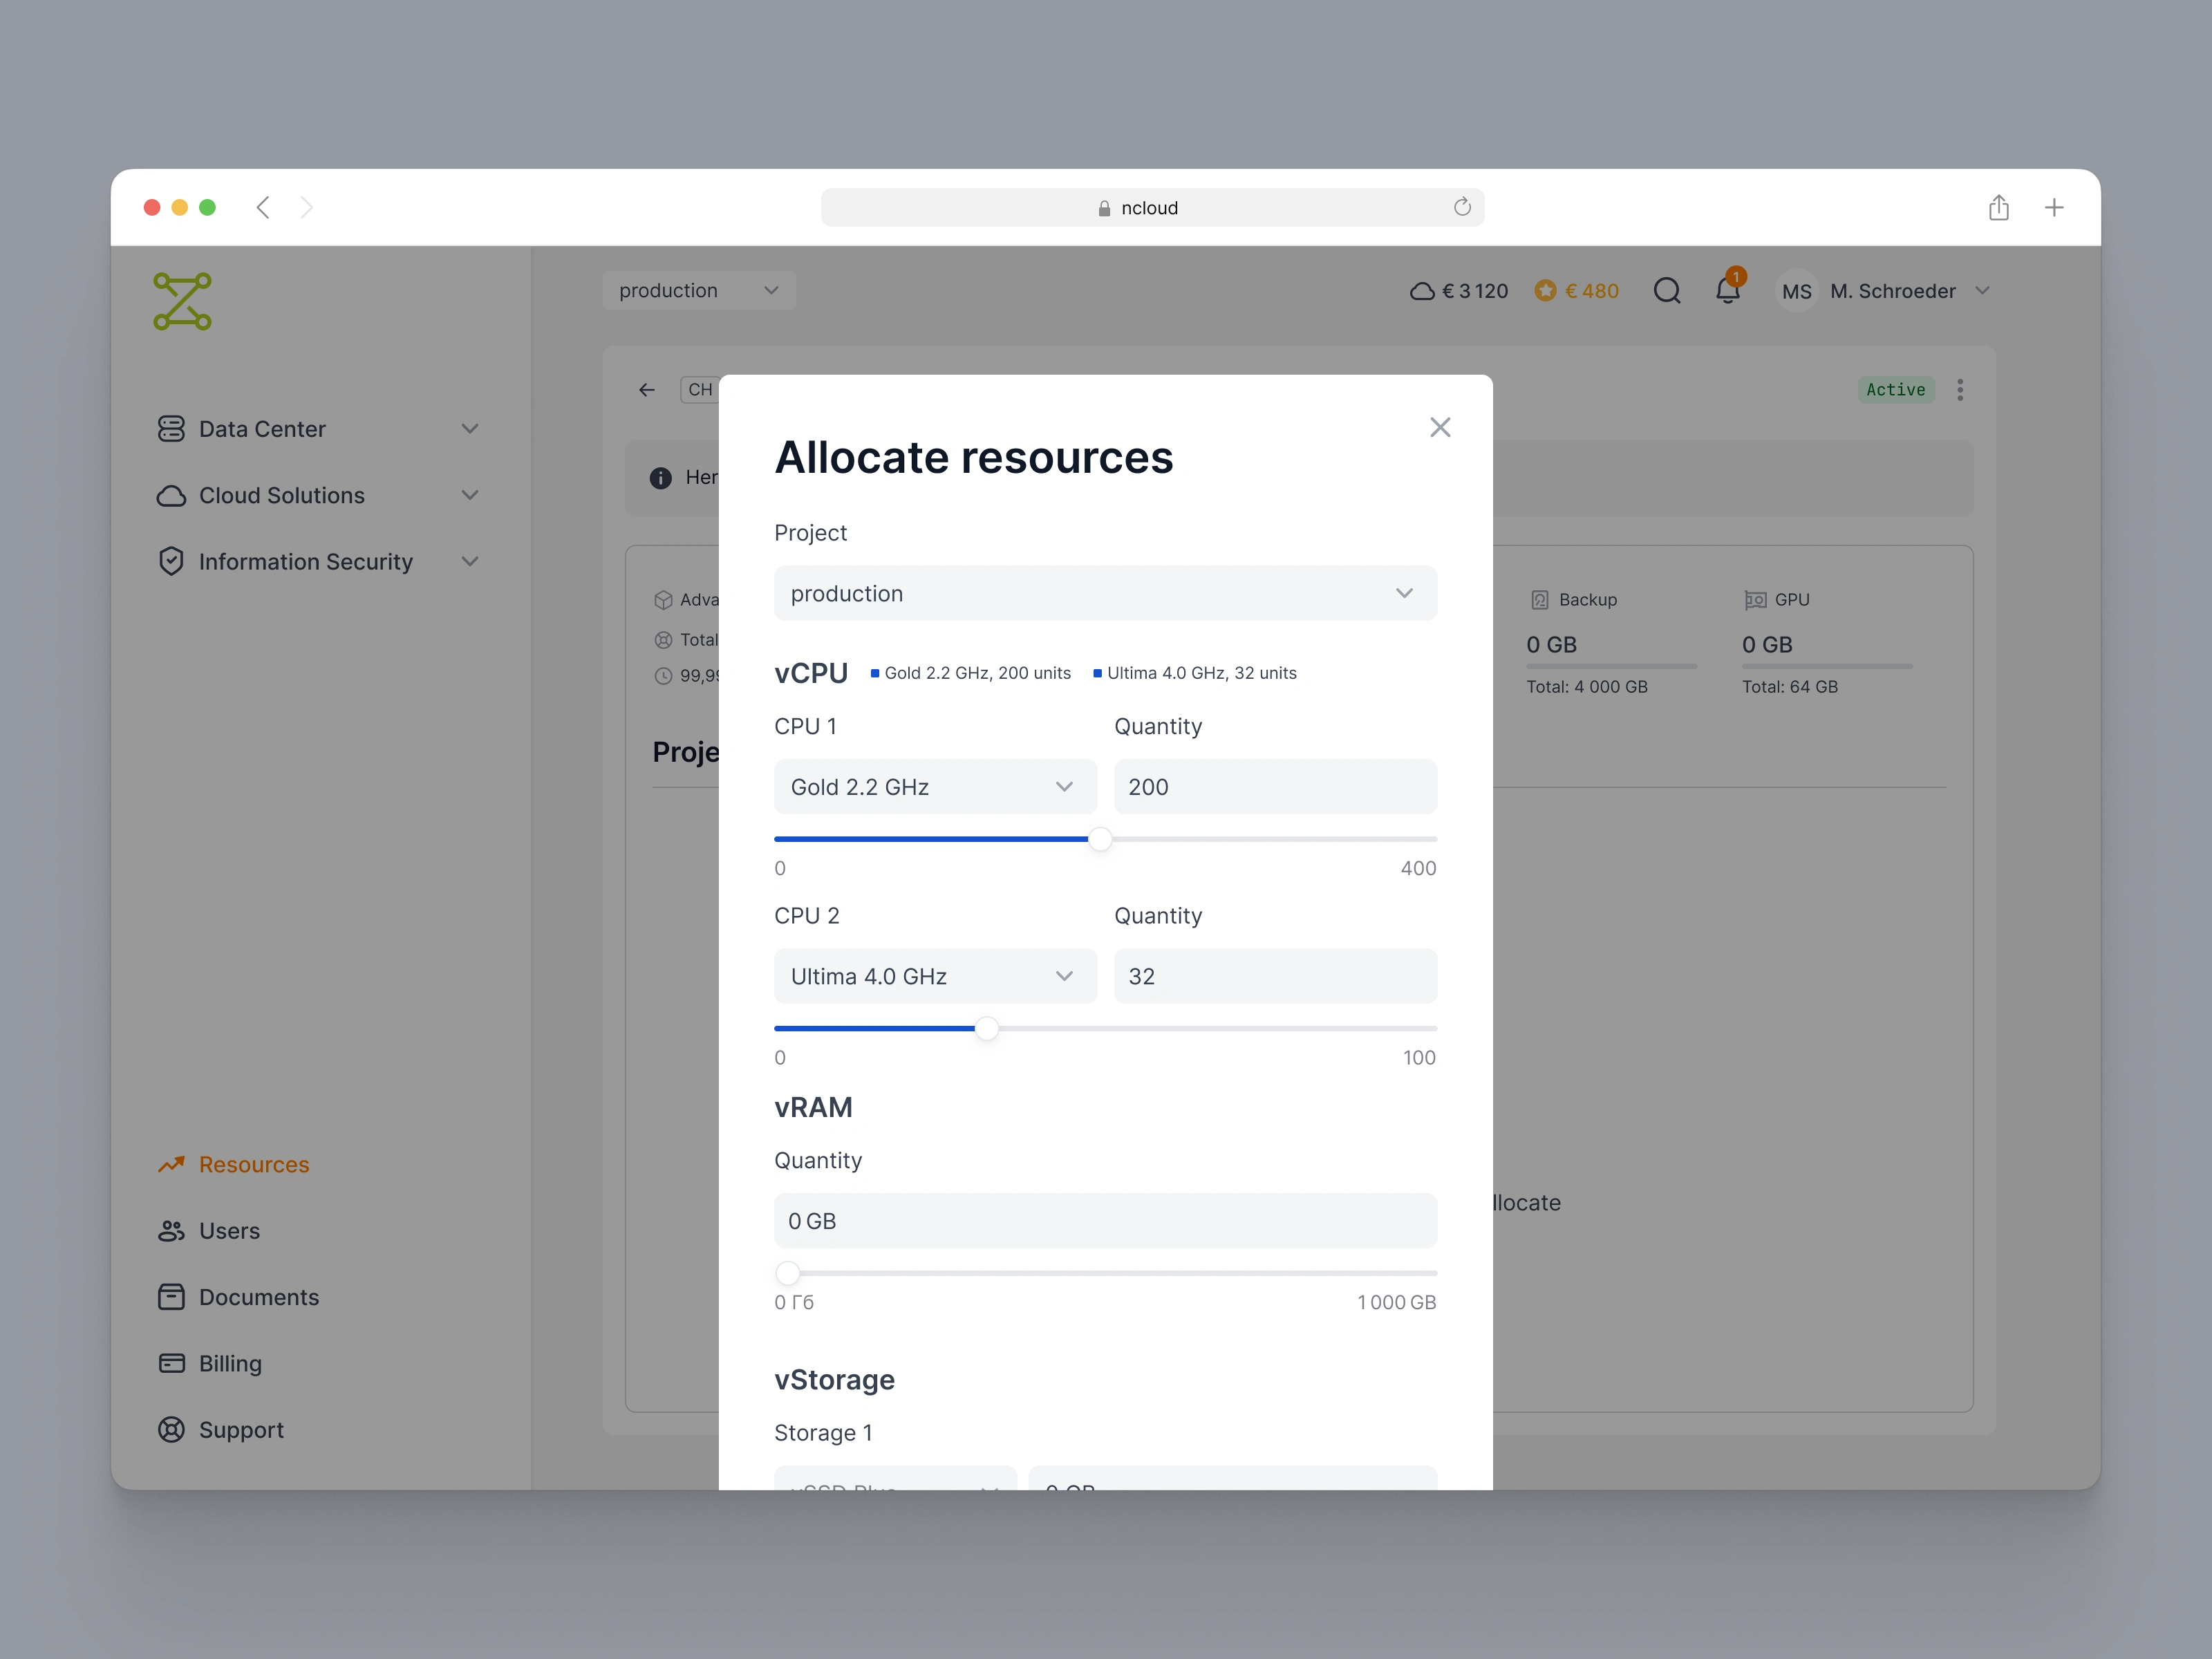Click the CPU 1 quantity slider handle
Viewport: 2212px width, 1659px height.
click(1100, 839)
